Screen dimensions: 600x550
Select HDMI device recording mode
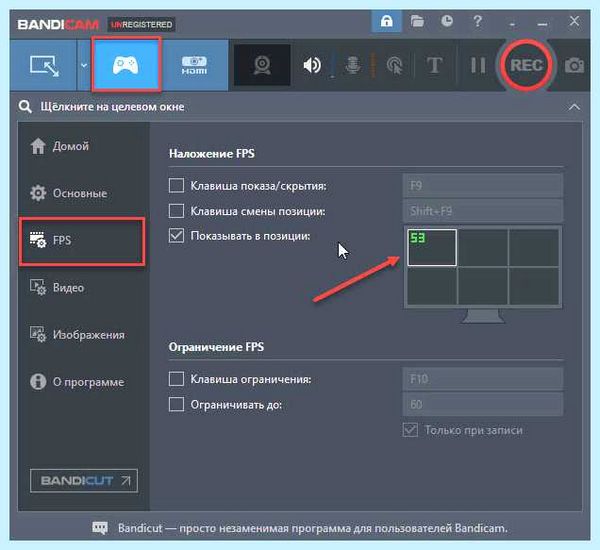[194, 65]
